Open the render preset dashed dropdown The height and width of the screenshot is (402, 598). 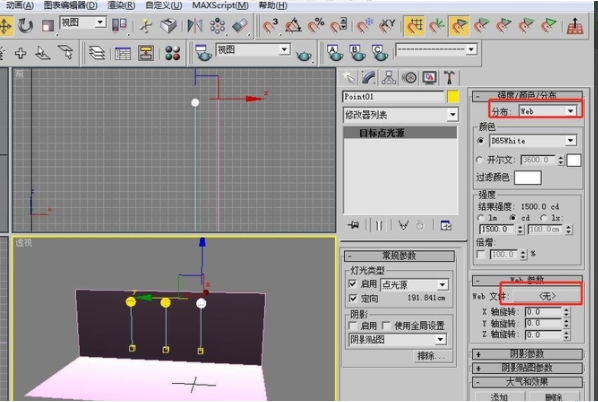click(436, 50)
